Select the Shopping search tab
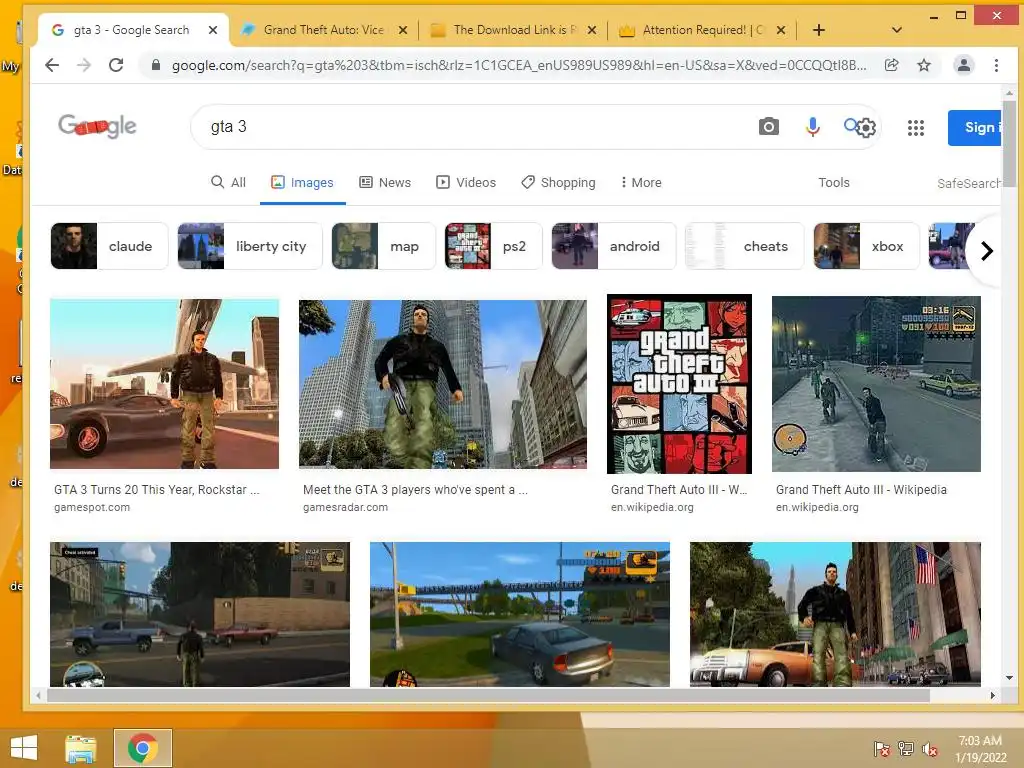This screenshot has width=1024, height=768. pyautogui.click(x=559, y=182)
